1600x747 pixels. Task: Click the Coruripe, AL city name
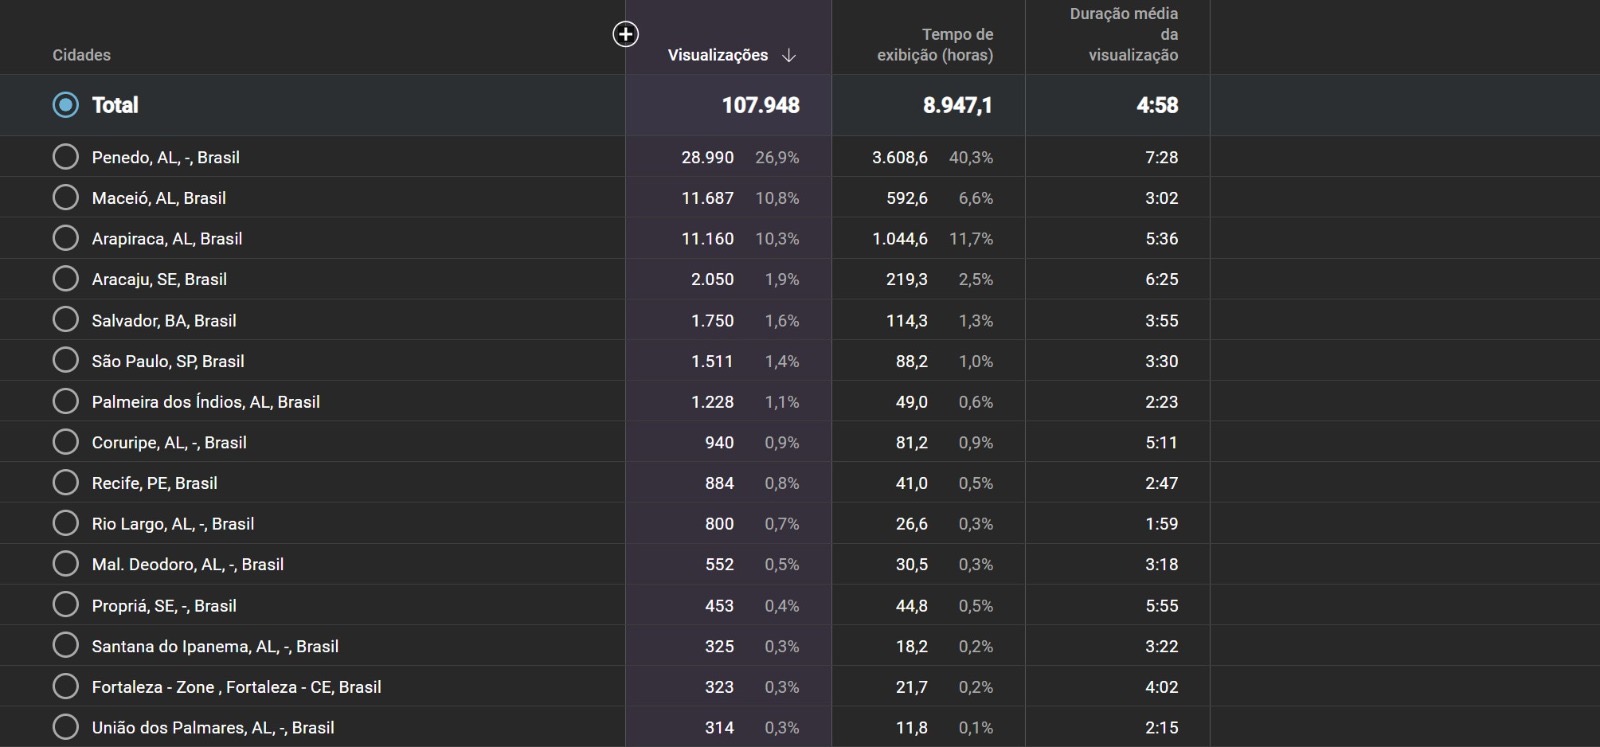[168, 443]
